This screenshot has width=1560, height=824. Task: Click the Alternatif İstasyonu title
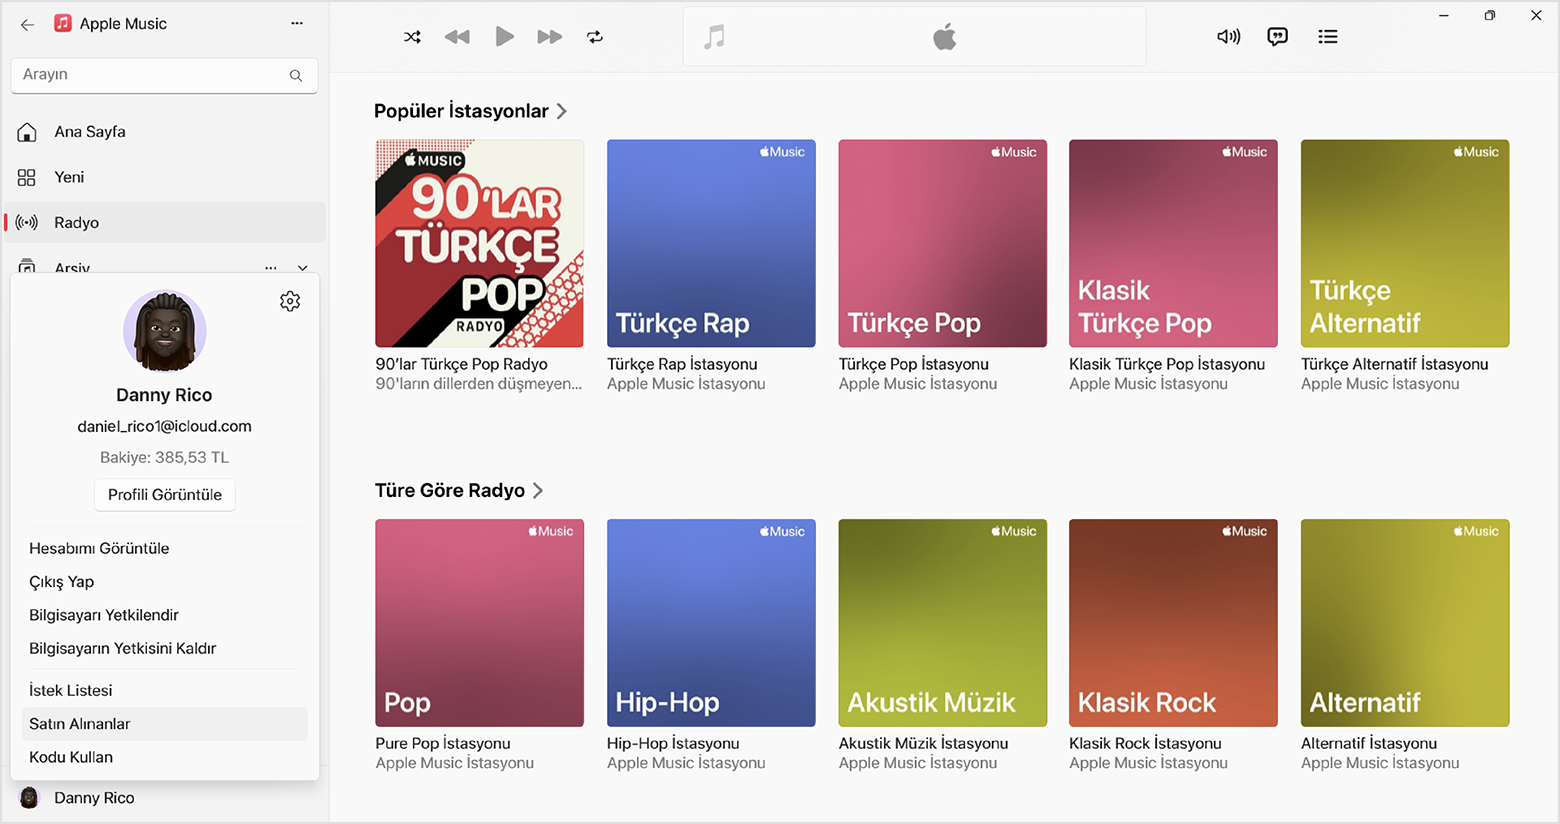coord(1369,743)
